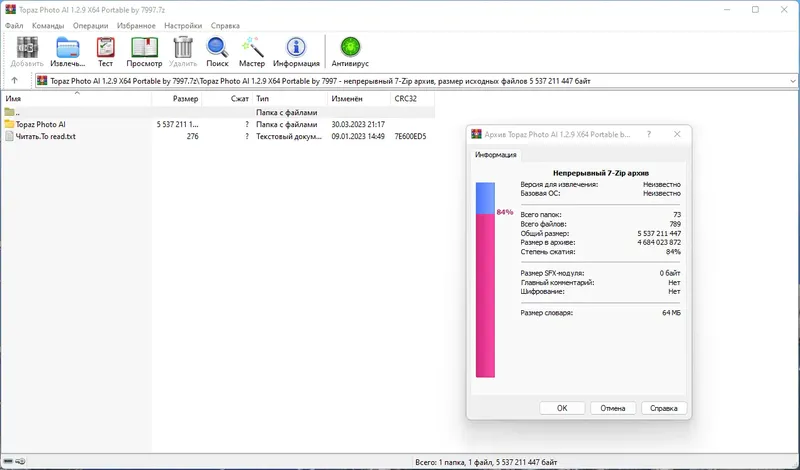800x470 pixels.
Task: Click the 84% compression ratio bar
Action: (x=485, y=280)
